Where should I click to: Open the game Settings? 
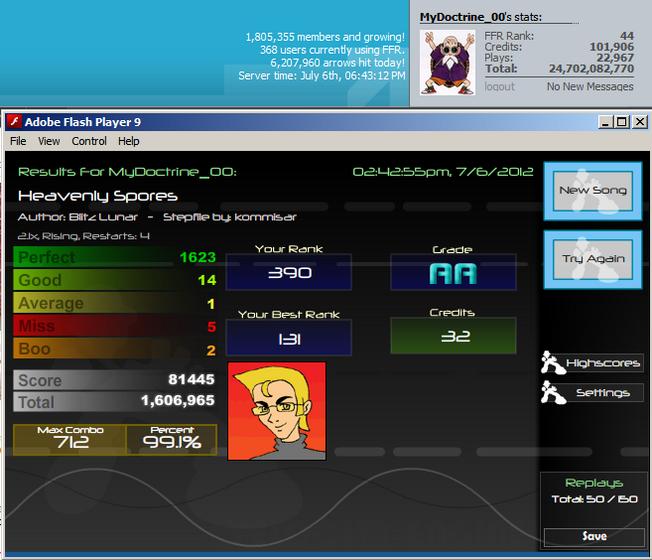[603, 393]
